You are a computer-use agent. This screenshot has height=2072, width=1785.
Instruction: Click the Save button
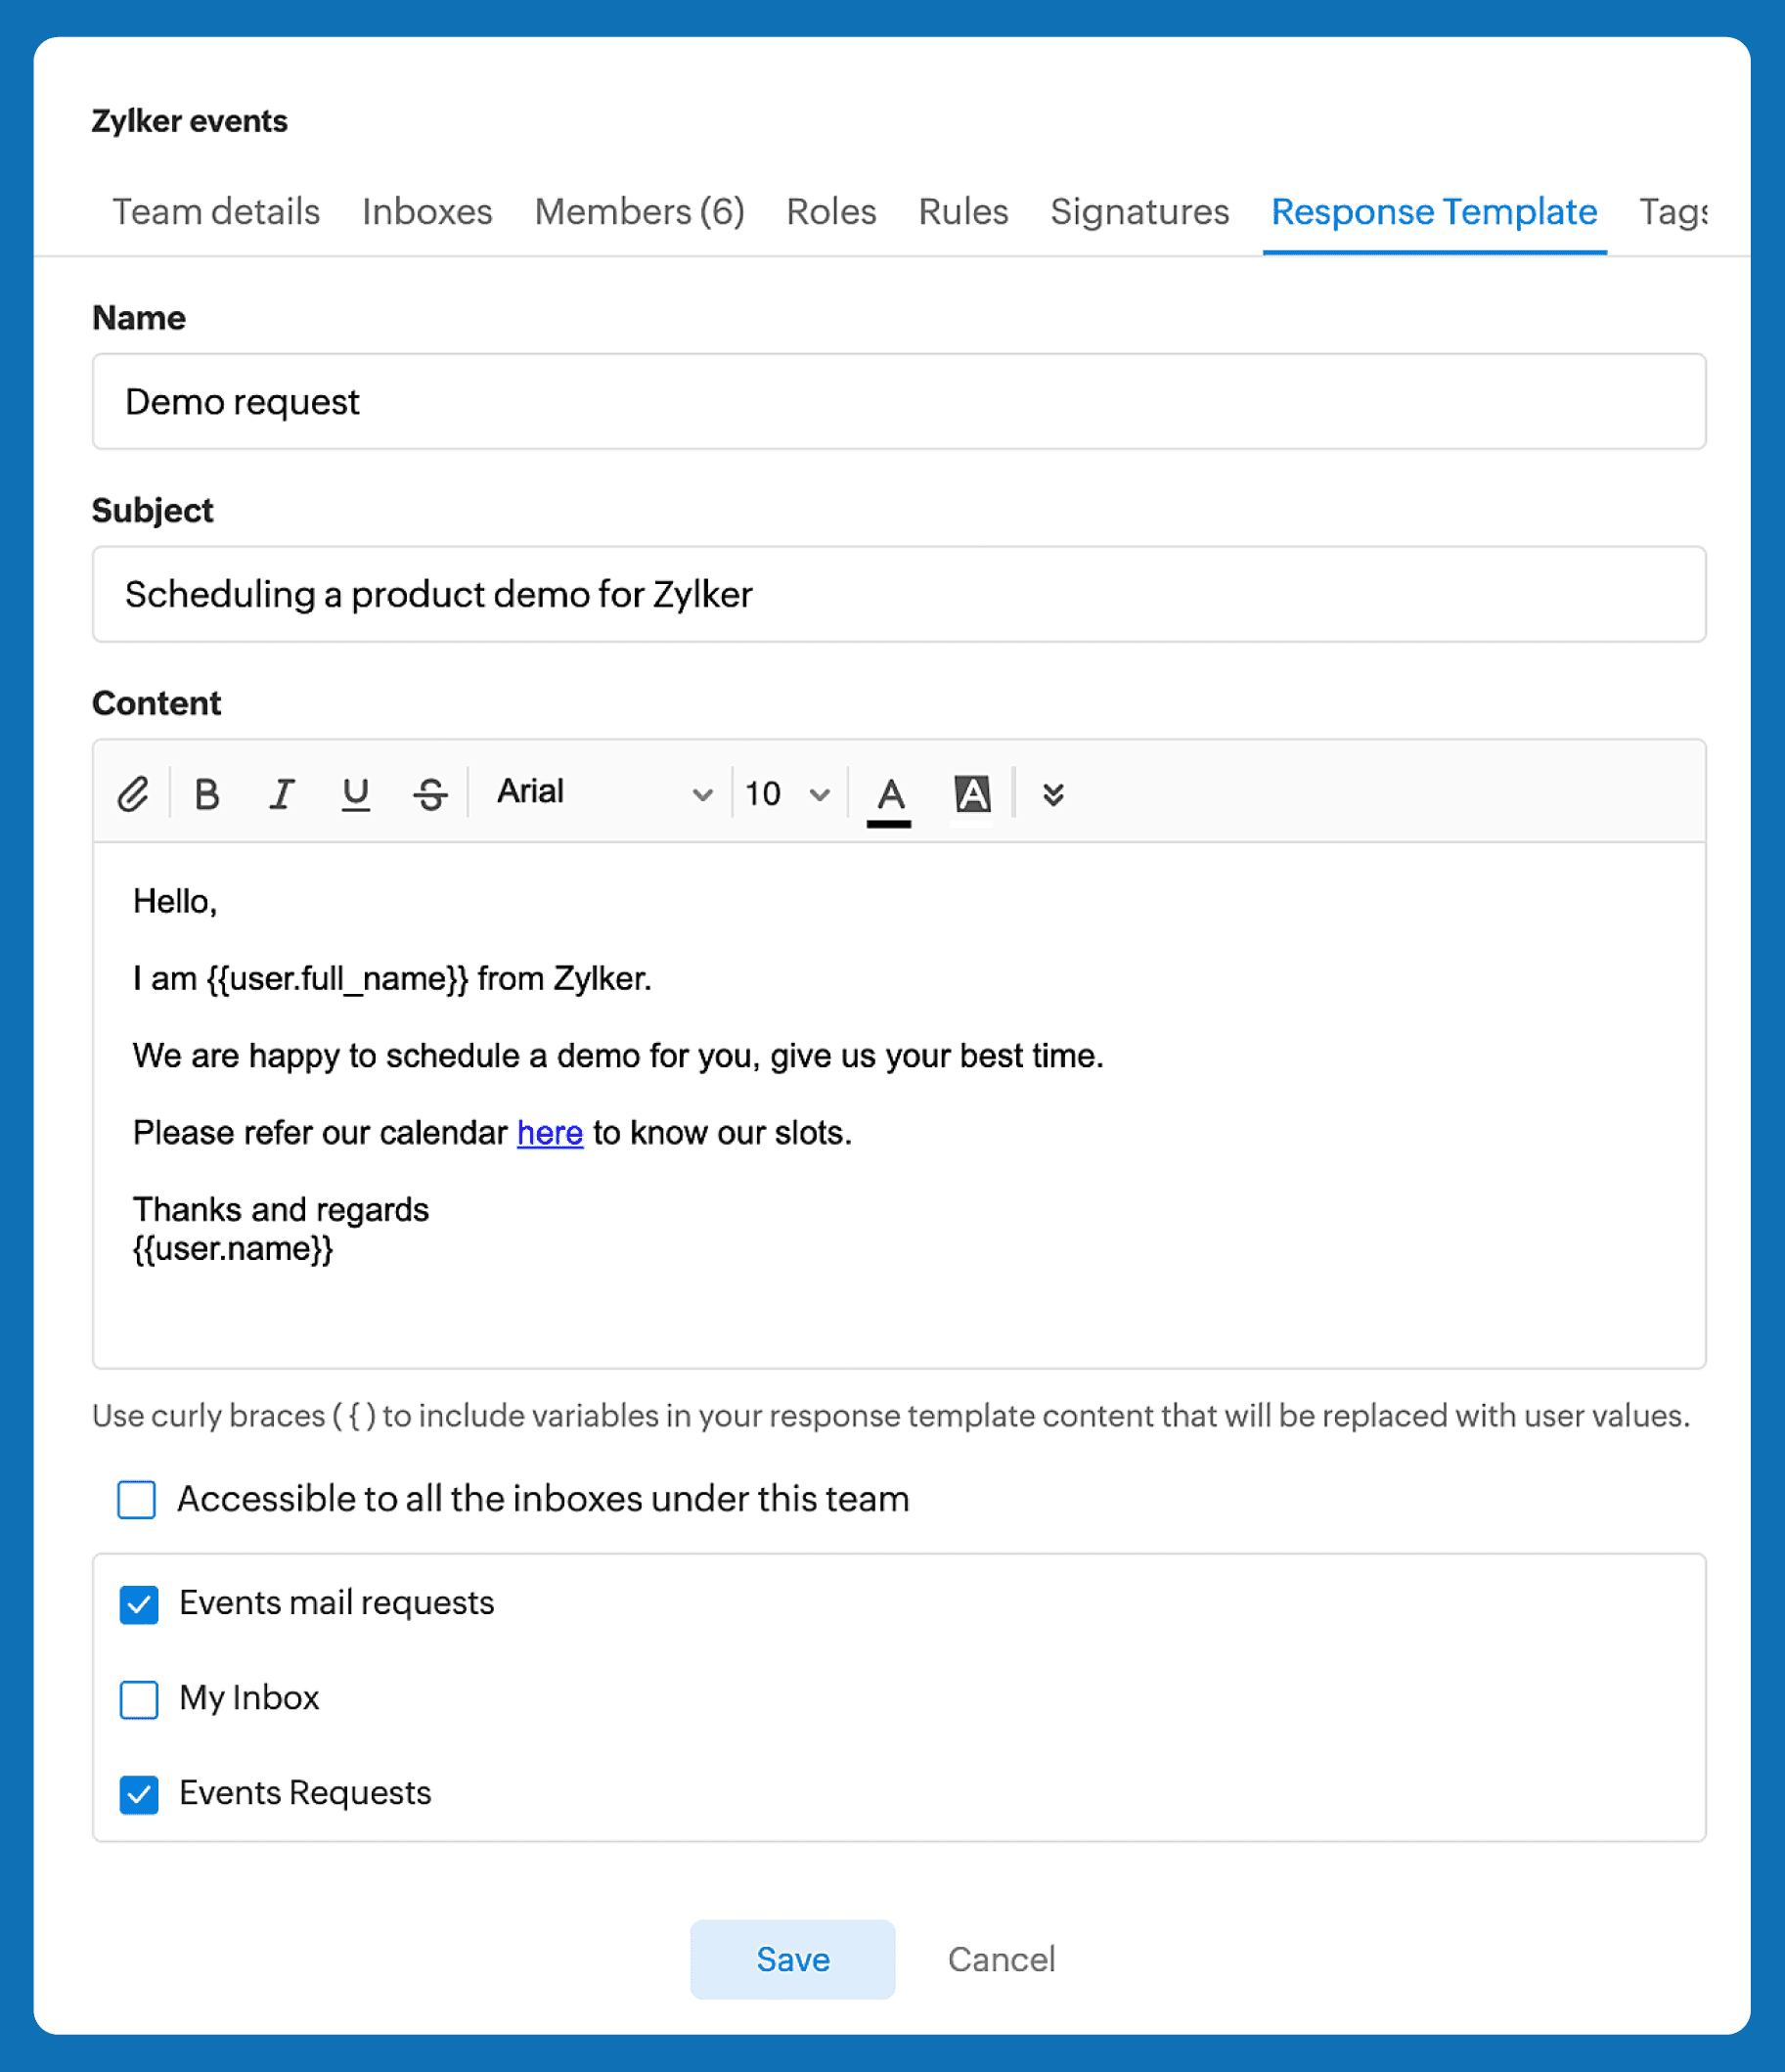792,1959
